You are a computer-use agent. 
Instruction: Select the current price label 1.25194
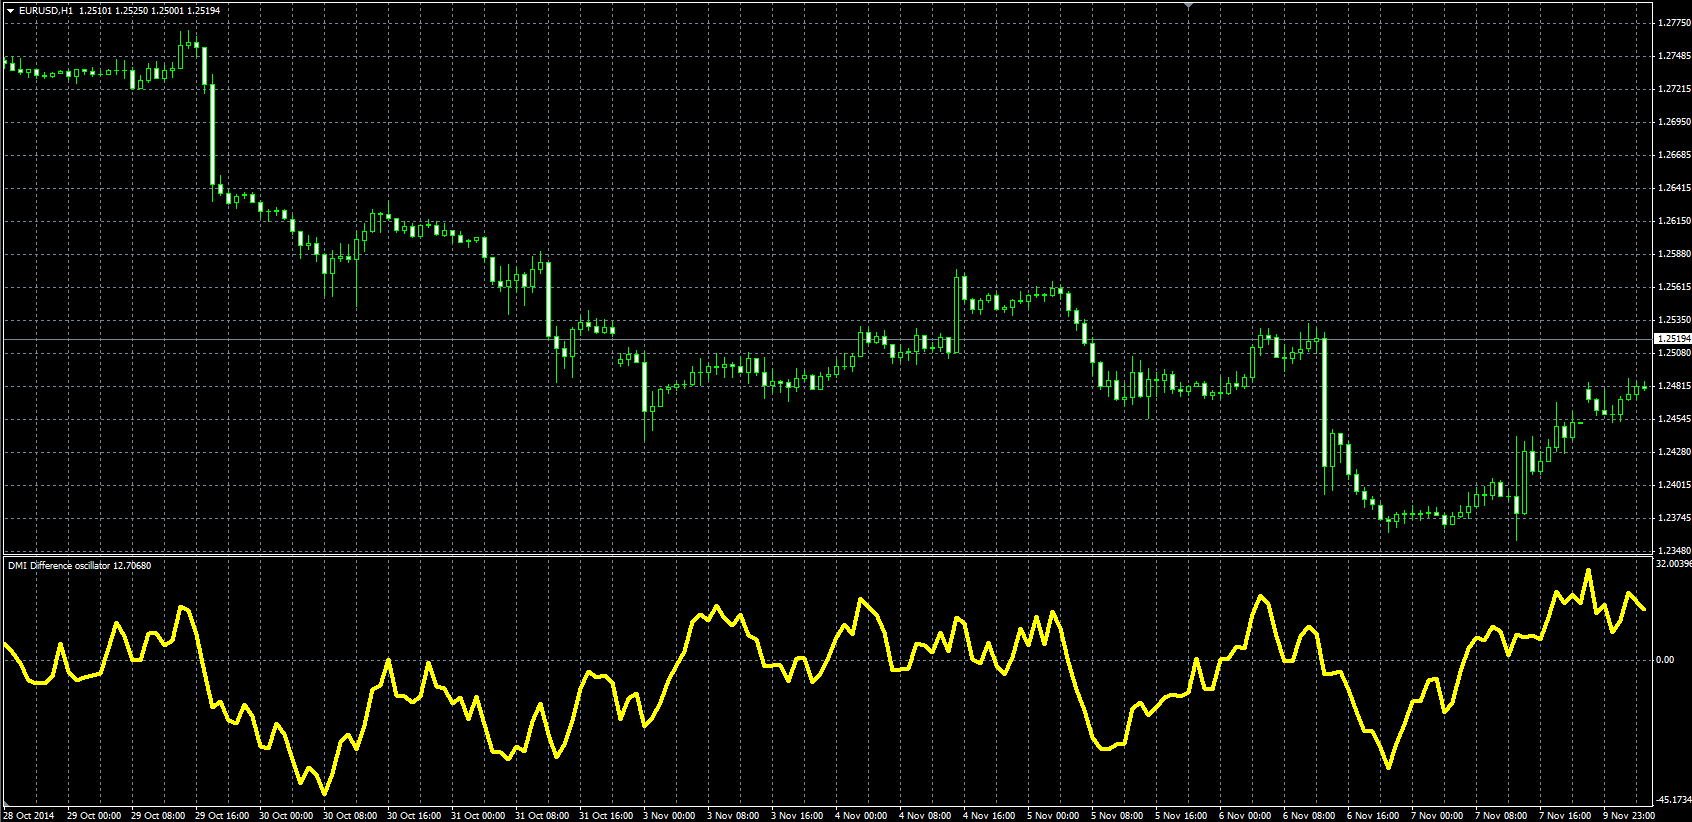(x=1673, y=339)
